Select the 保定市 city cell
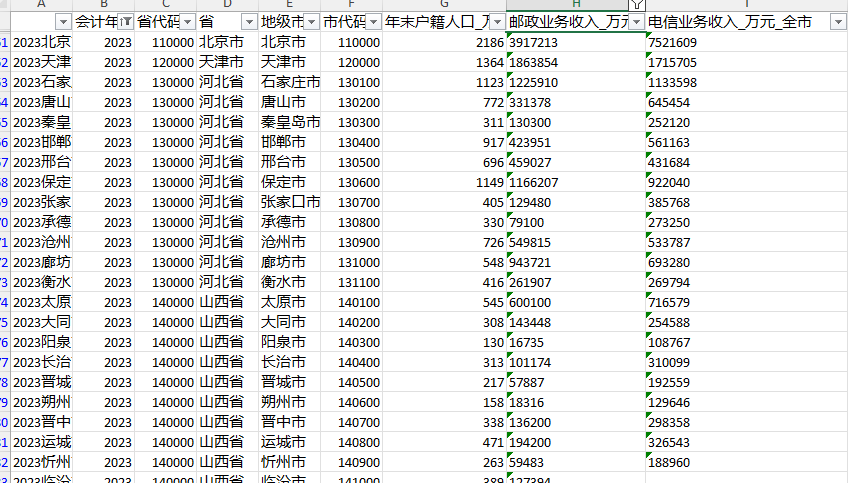Screen dimensions: 848x483 [x=289, y=182]
